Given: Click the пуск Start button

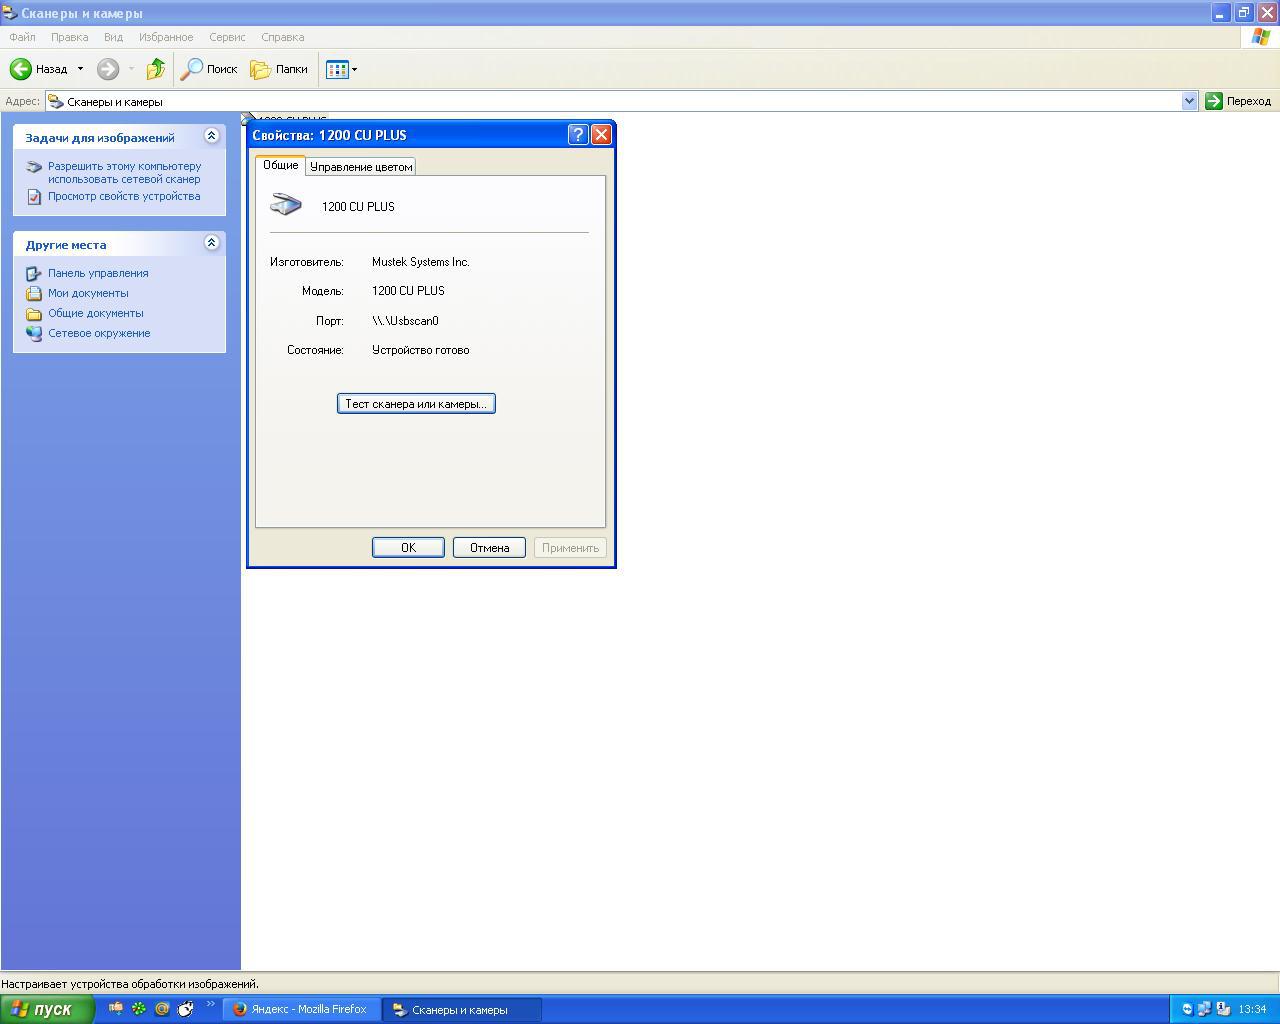Looking at the screenshot, I should pyautogui.click(x=47, y=1009).
